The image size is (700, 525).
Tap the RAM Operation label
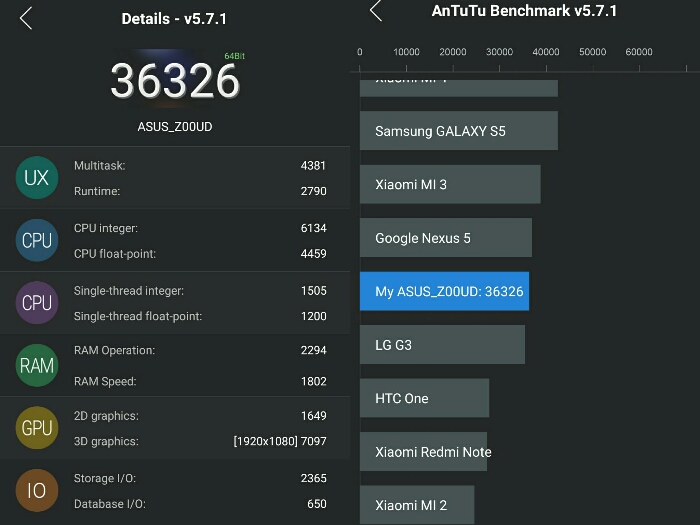click(x=114, y=350)
